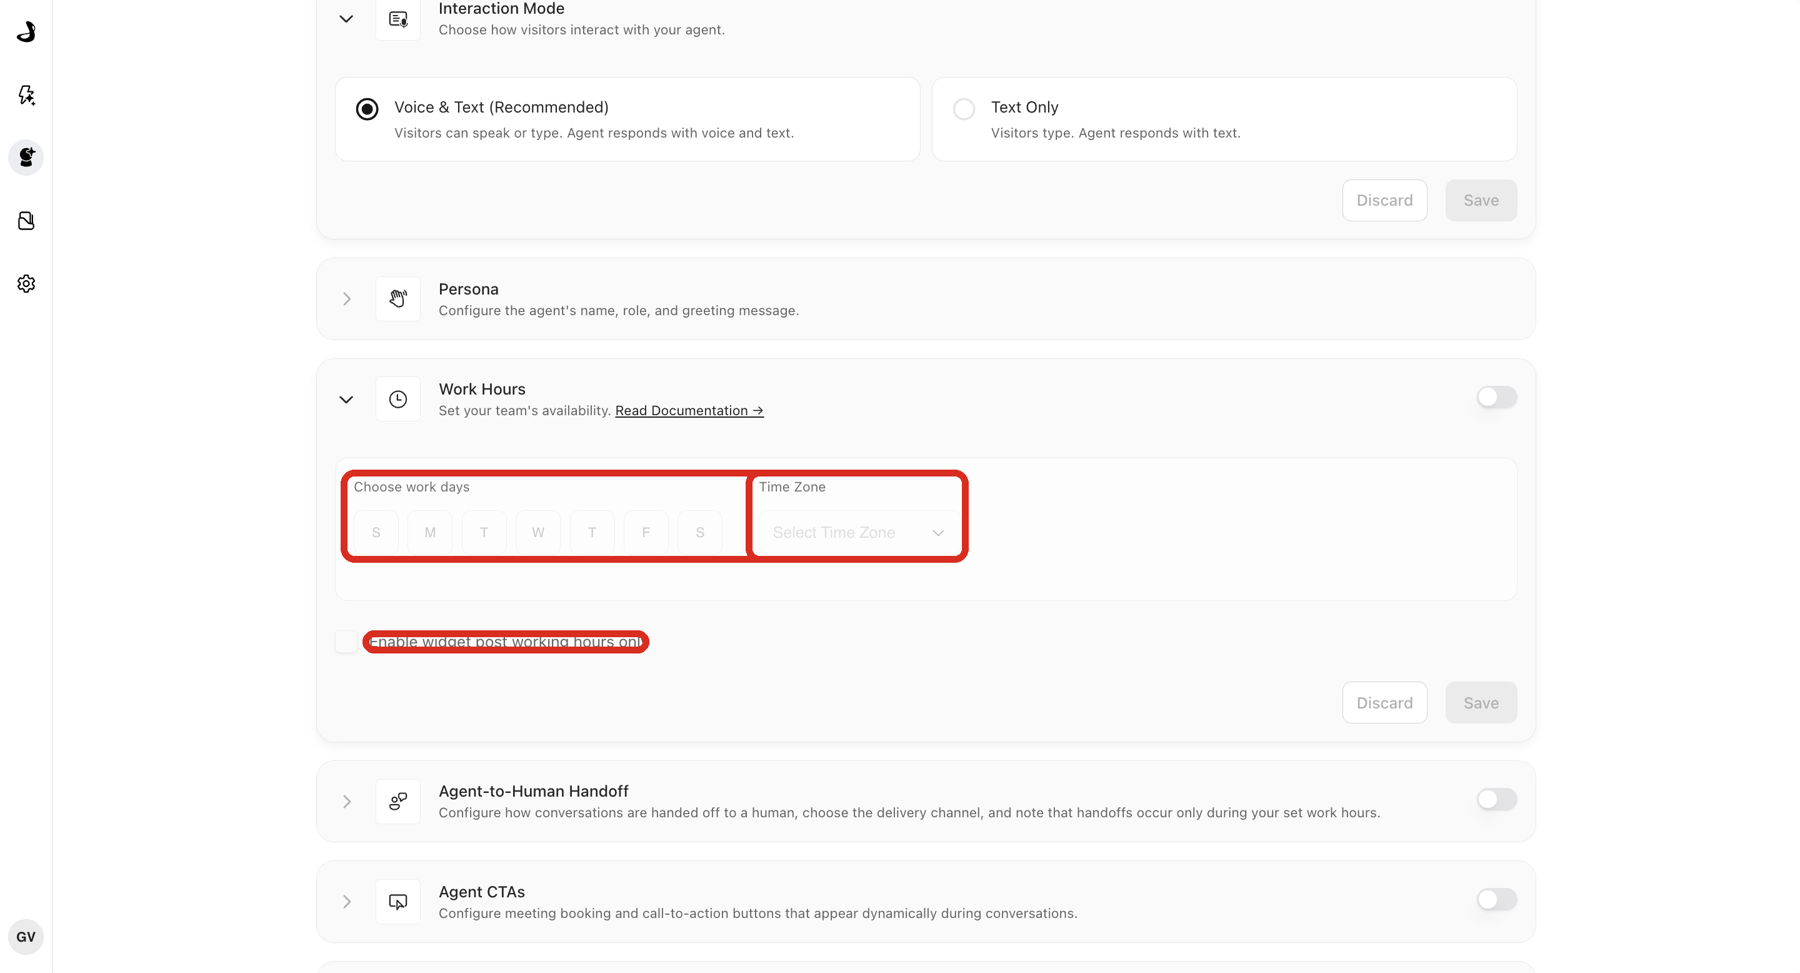This screenshot has height=973, width=1800.
Task: Select the W work day button
Action: pyautogui.click(x=538, y=533)
